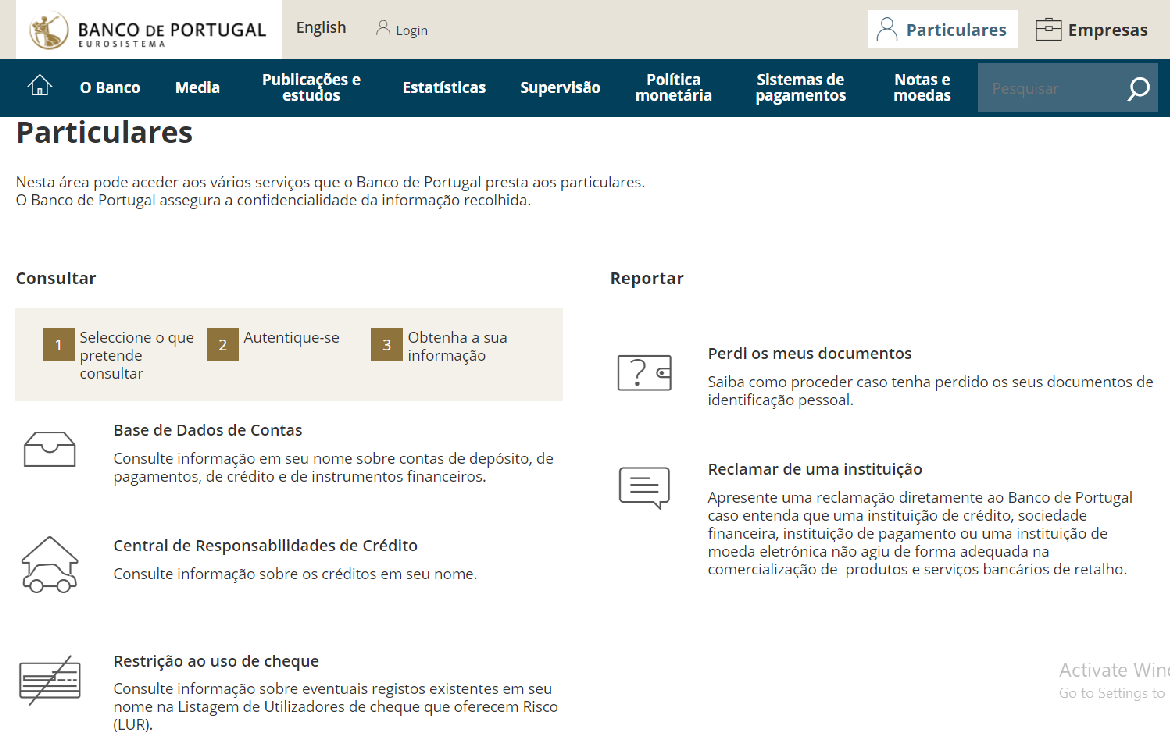Image resolution: width=1170 pixels, height=740 pixels.
Task: Click the Banco de Portugal logo
Action: pos(149,30)
